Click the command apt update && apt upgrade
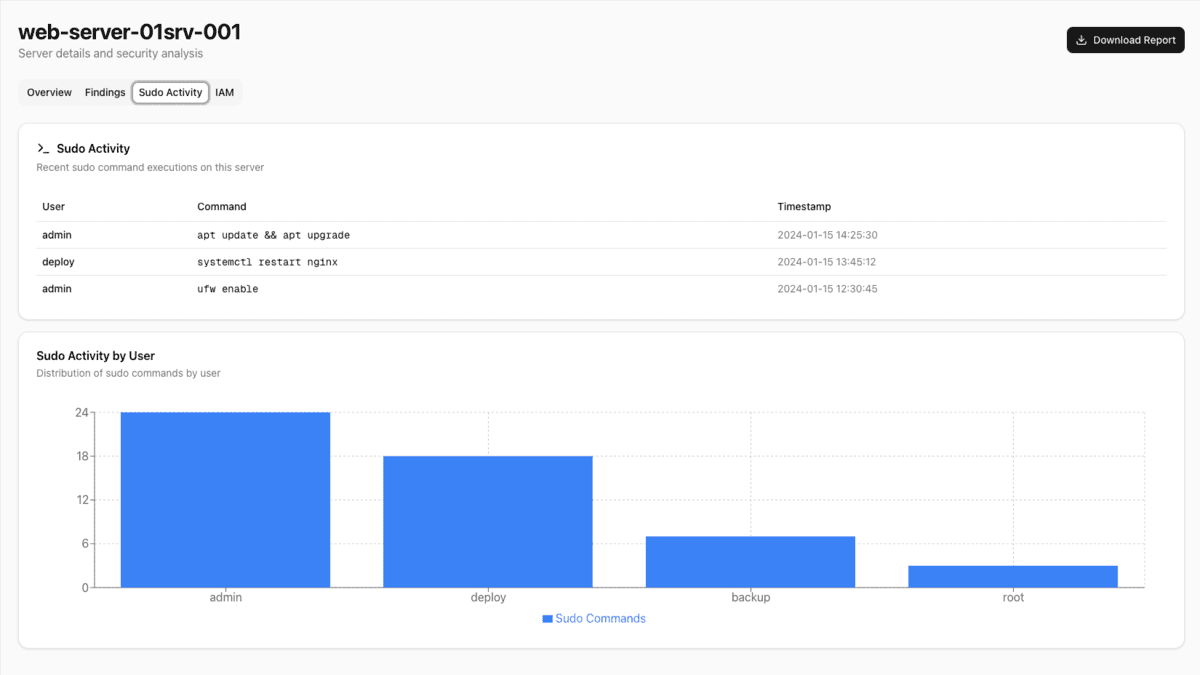Image resolution: width=1200 pixels, height=675 pixels. point(274,234)
